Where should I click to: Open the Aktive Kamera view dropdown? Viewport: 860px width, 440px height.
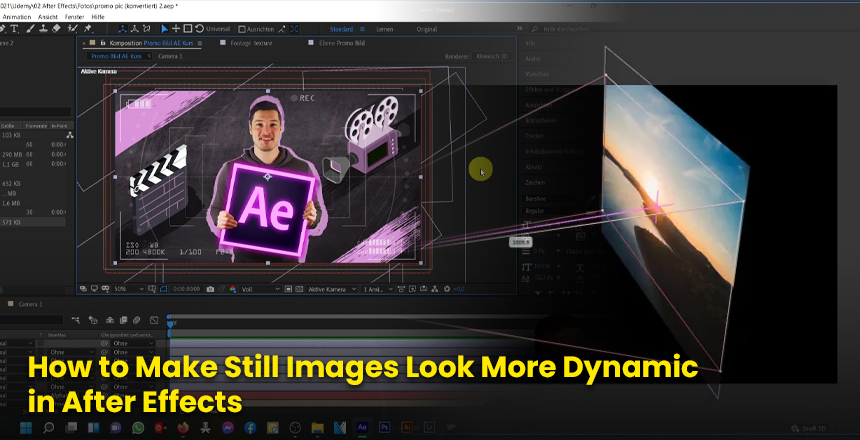332,289
